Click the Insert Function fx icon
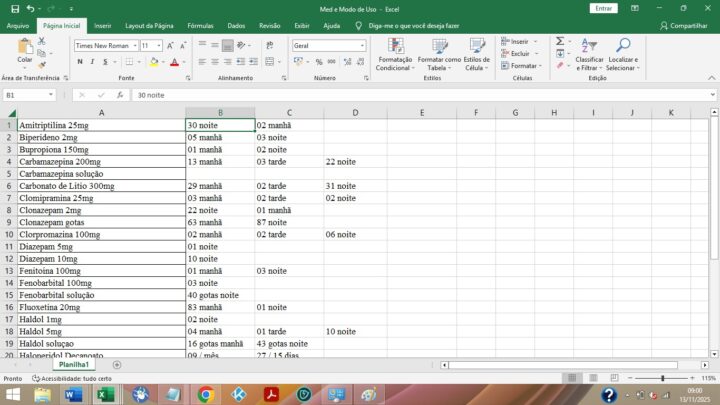 (120, 95)
